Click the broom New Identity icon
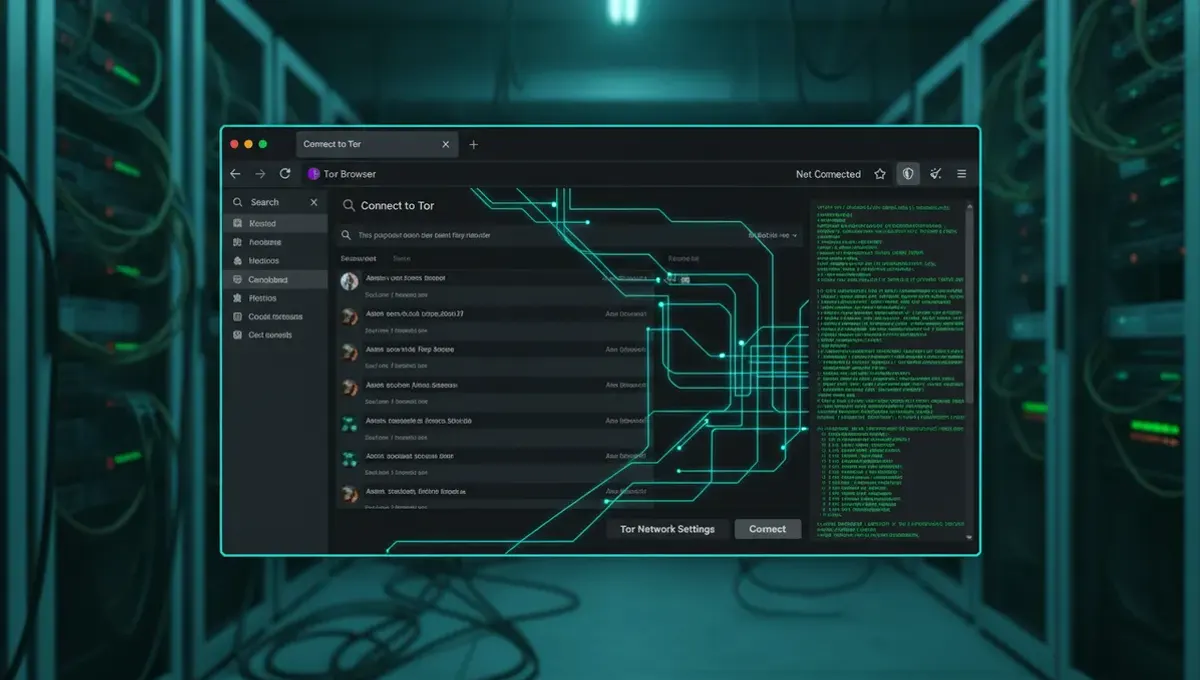This screenshot has height=680, width=1200. coord(936,174)
